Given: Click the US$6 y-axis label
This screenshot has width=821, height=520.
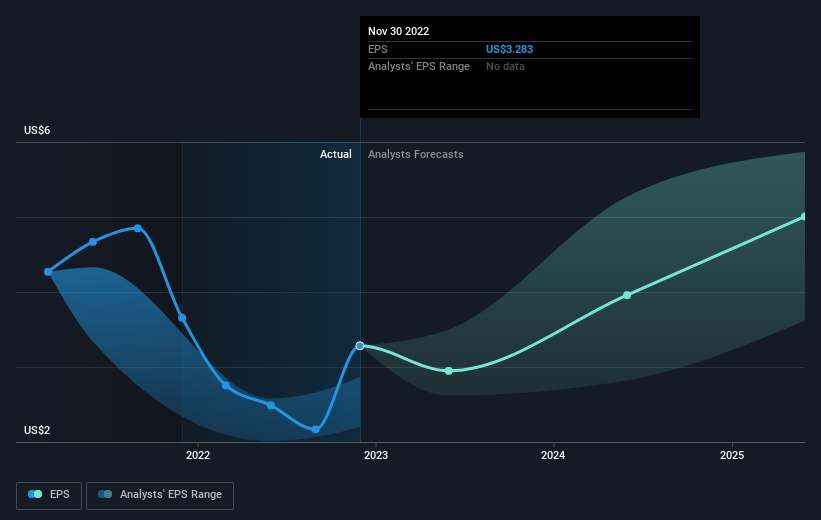Looking at the screenshot, I should [37, 130].
